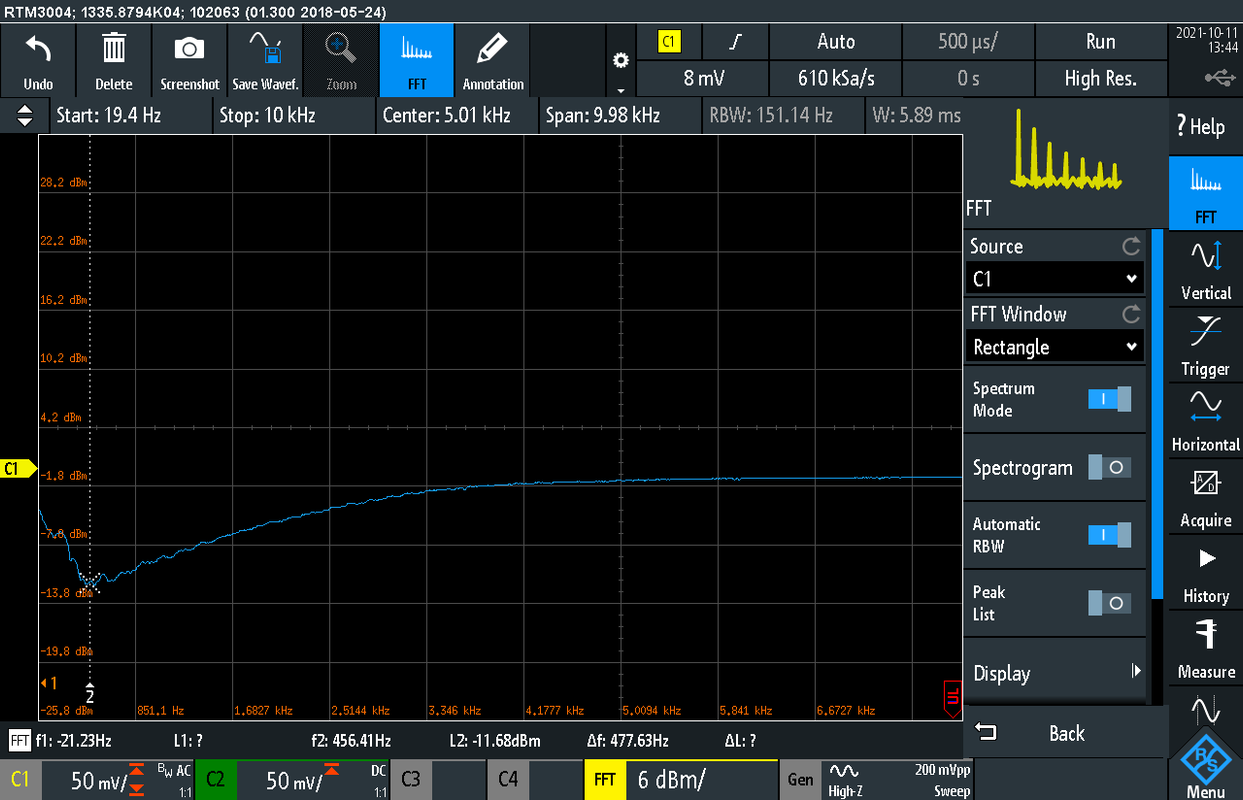Open Horizontal settings in sidebar

click(x=1205, y=422)
